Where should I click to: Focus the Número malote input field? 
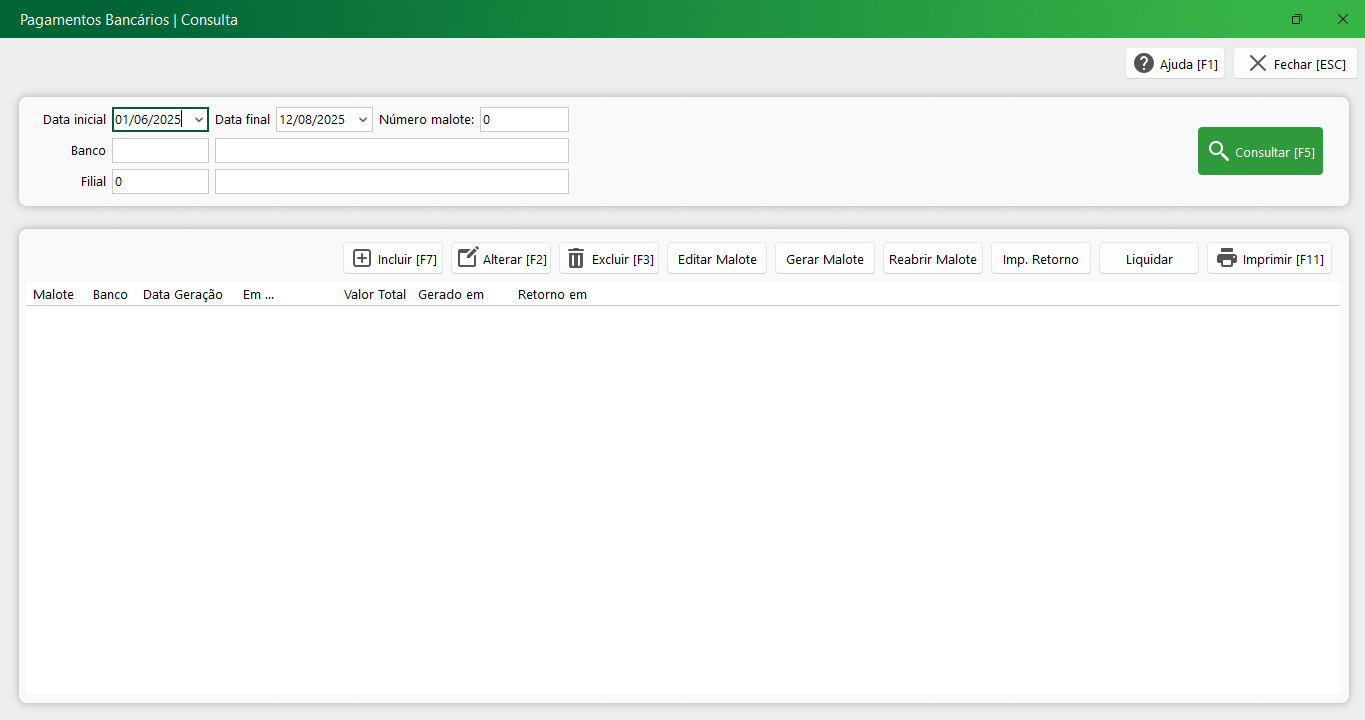coord(524,120)
